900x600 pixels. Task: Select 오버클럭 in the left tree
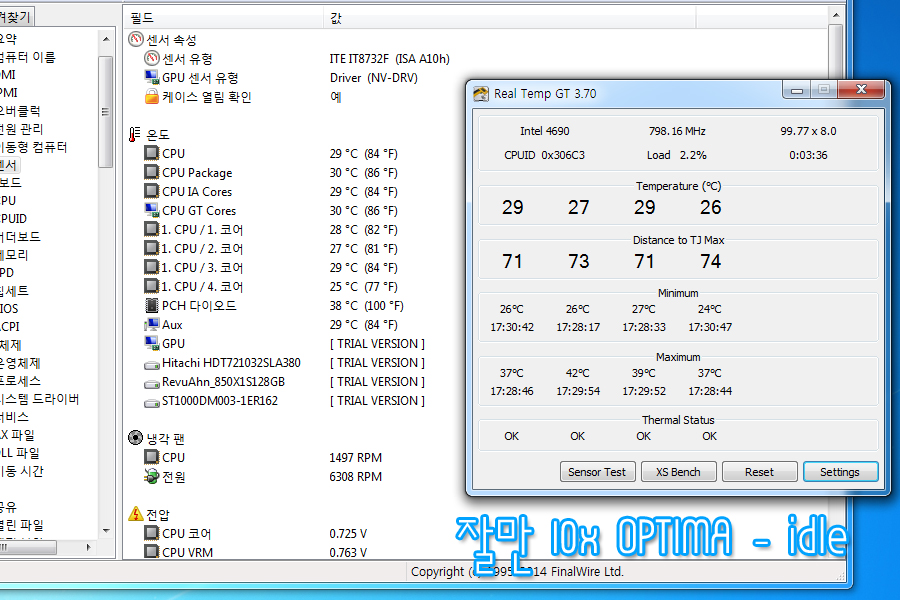coord(20,111)
